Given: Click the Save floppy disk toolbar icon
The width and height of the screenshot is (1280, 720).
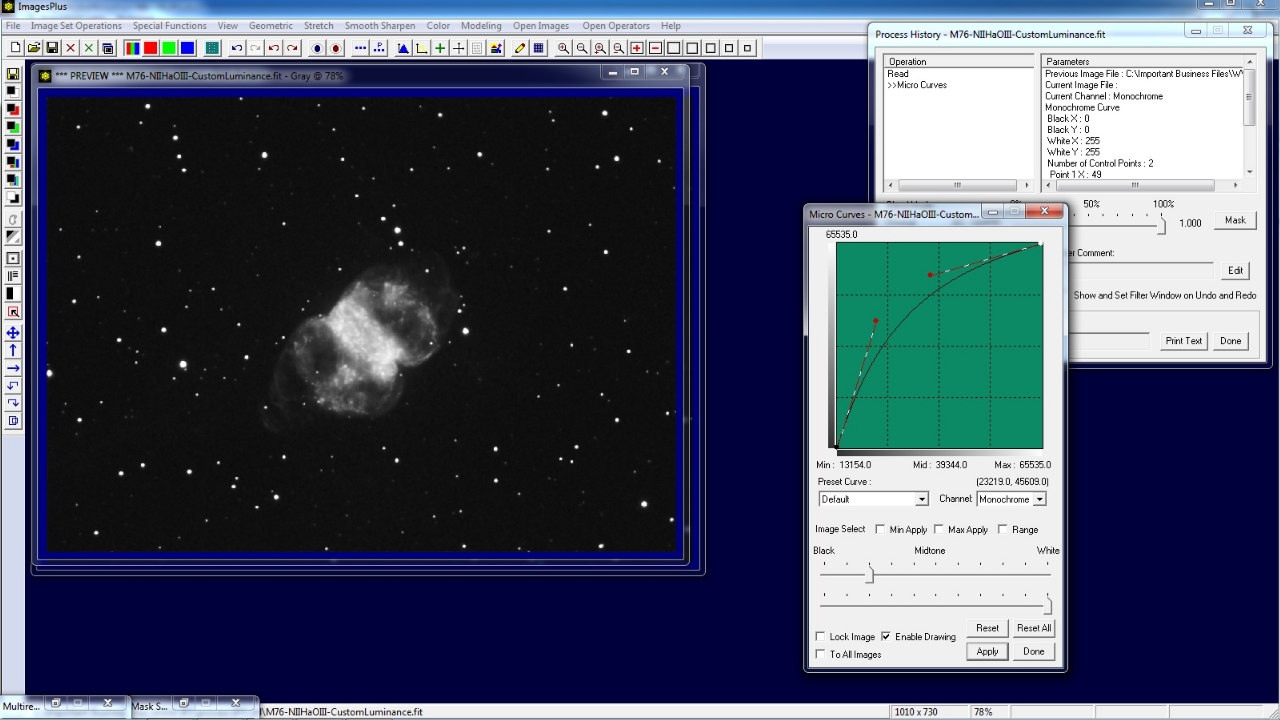Looking at the screenshot, I should click(x=52, y=48).
